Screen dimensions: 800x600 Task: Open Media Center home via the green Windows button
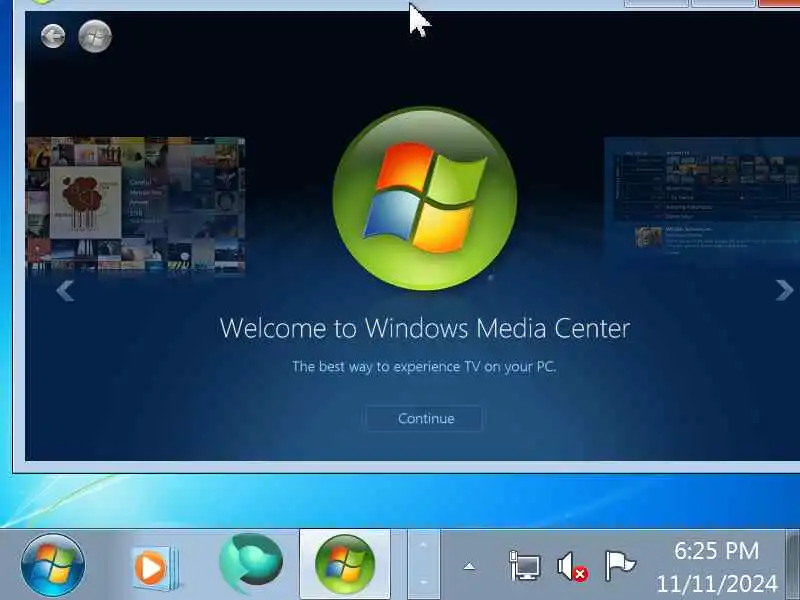[x=95, y=36]
